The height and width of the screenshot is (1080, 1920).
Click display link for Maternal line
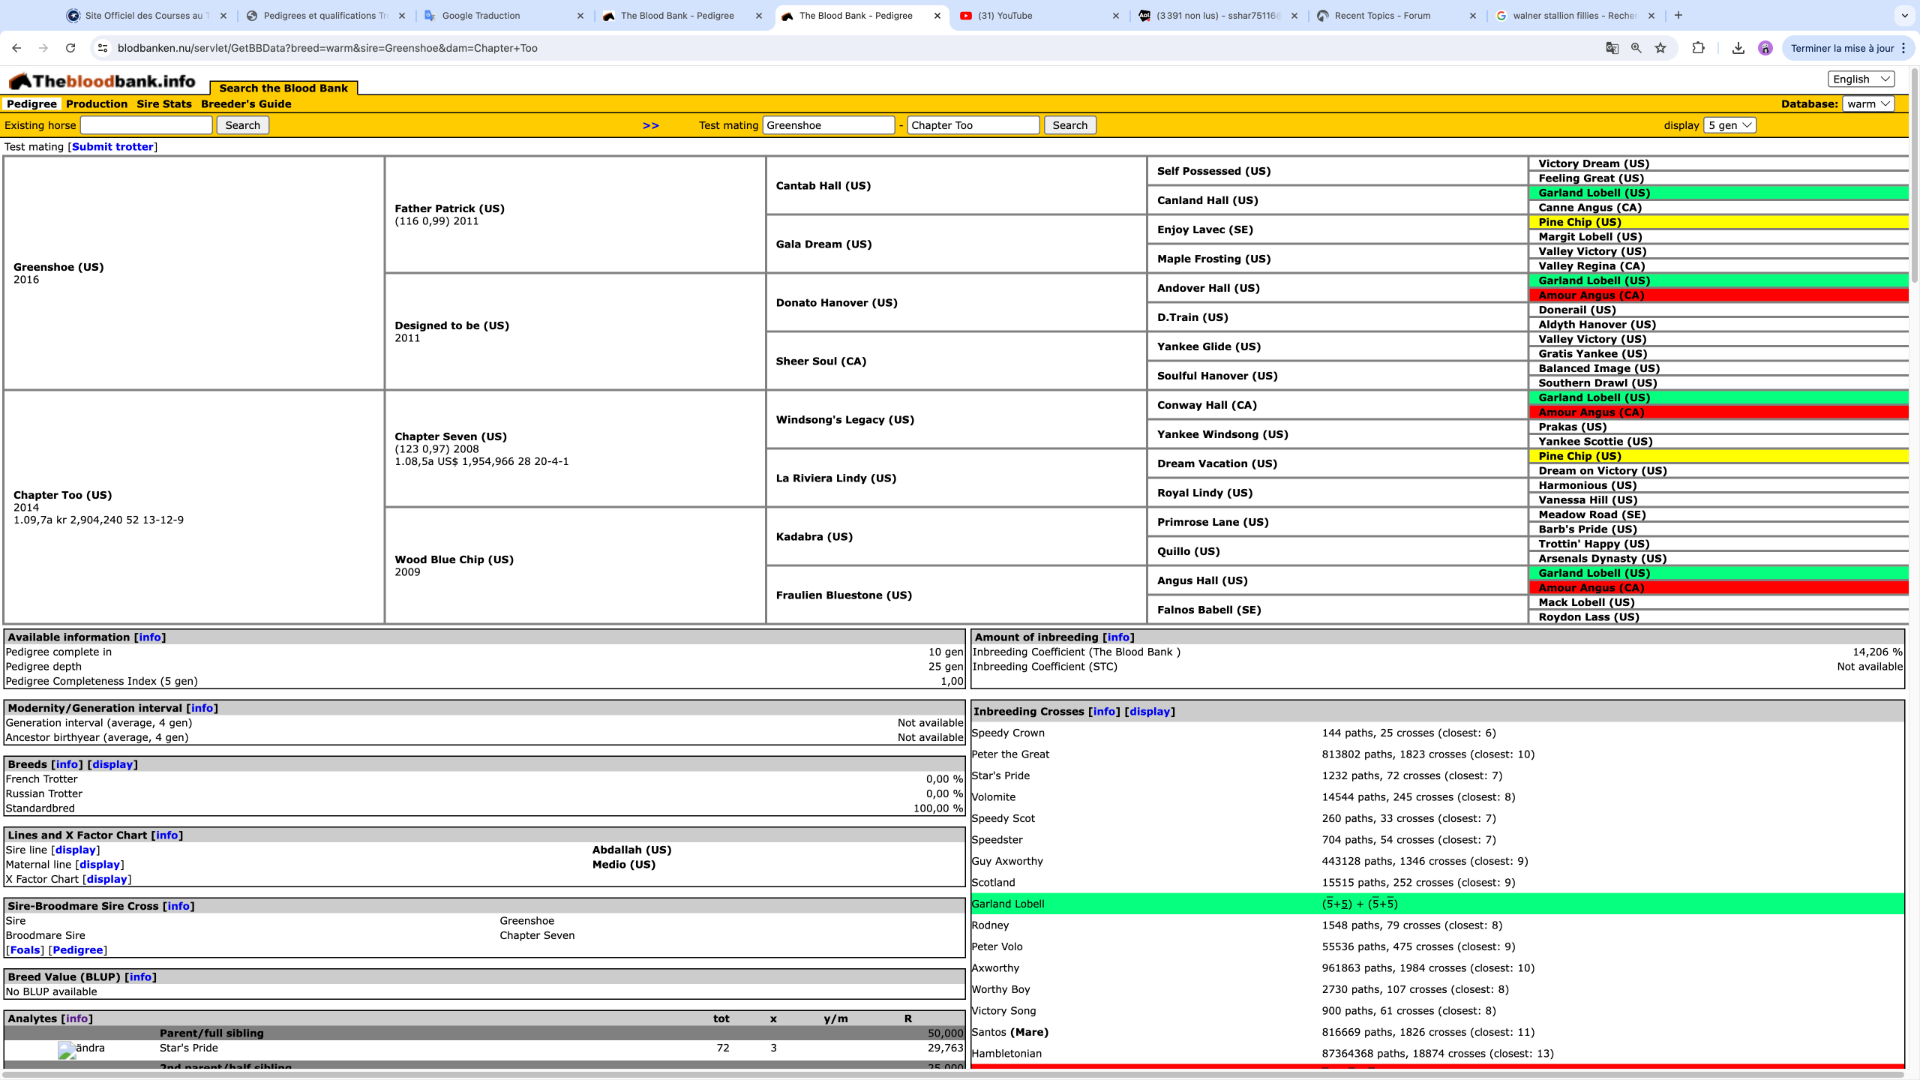coord(100,865)
